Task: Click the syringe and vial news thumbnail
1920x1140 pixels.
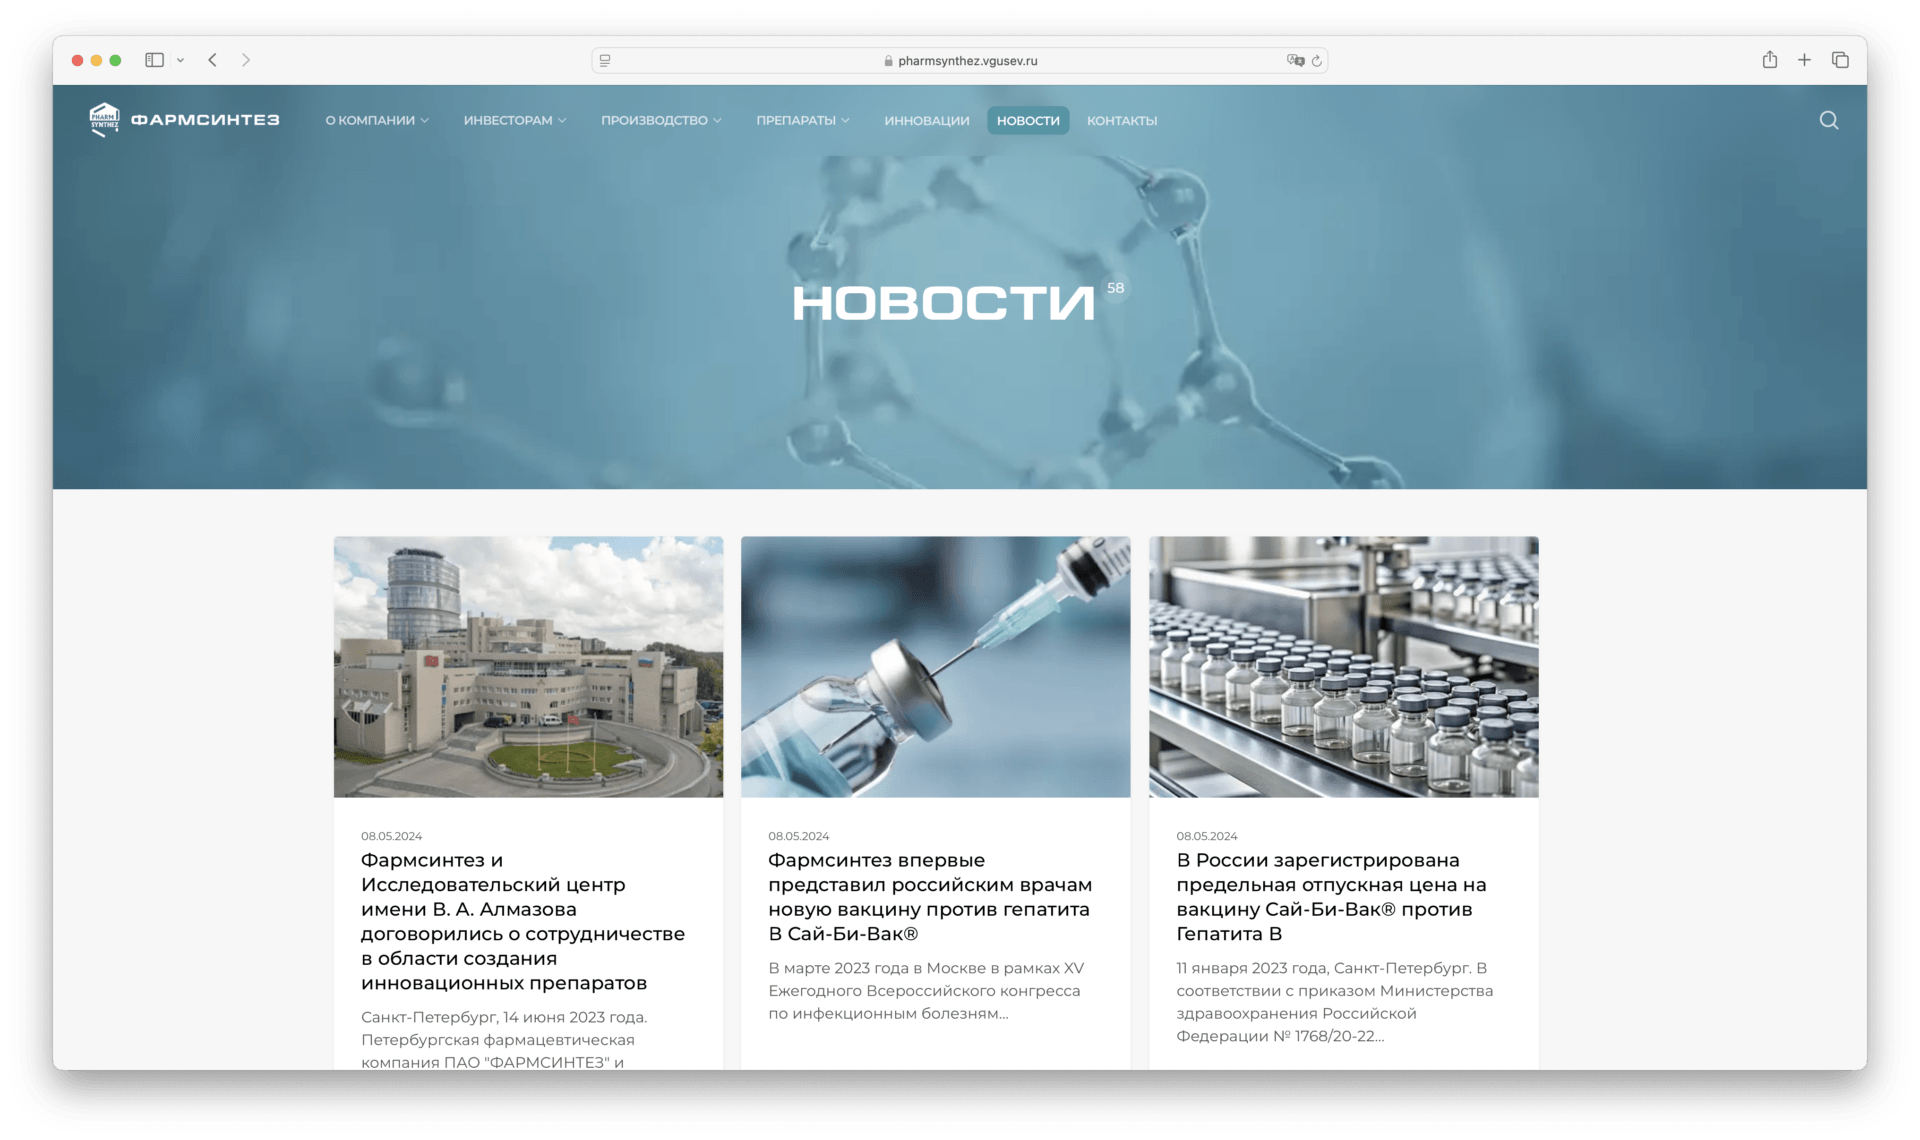Action: pos(935,666)
